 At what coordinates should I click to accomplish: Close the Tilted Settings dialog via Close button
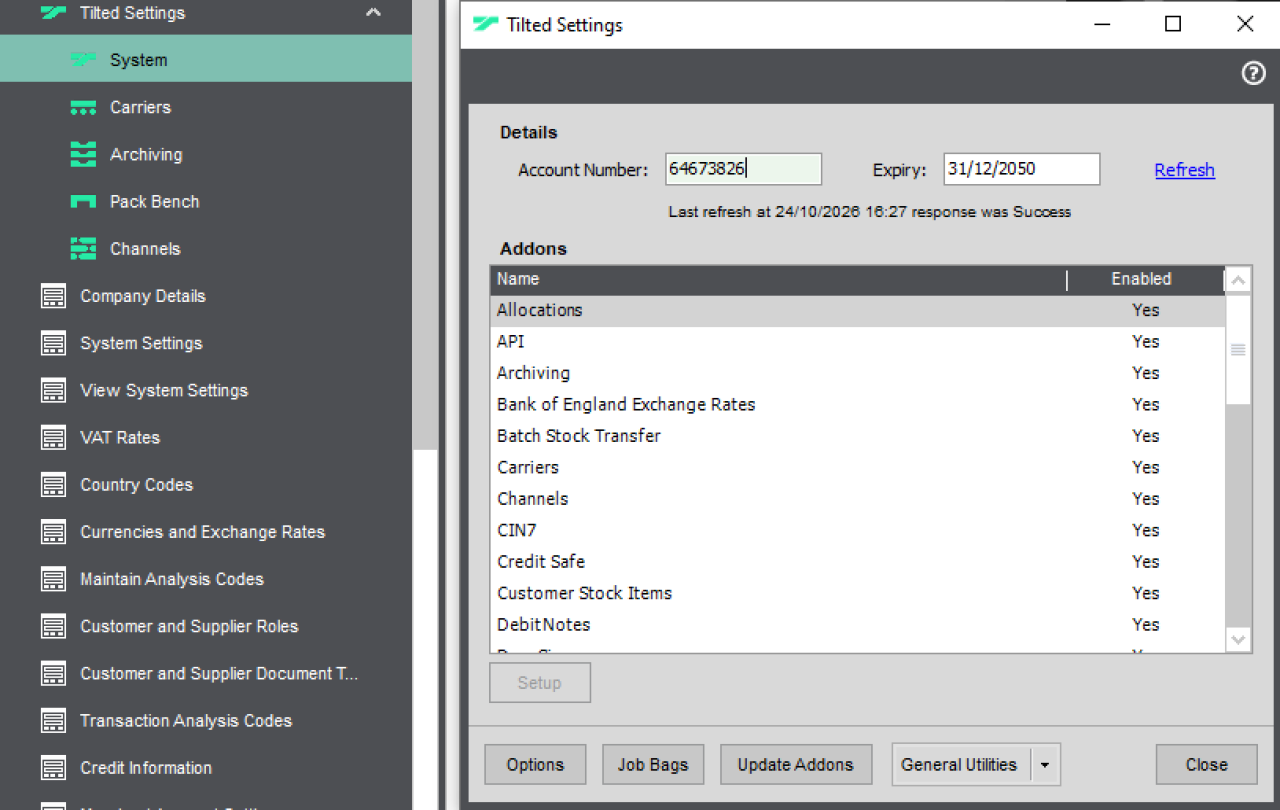click(x=1206, y=765)
